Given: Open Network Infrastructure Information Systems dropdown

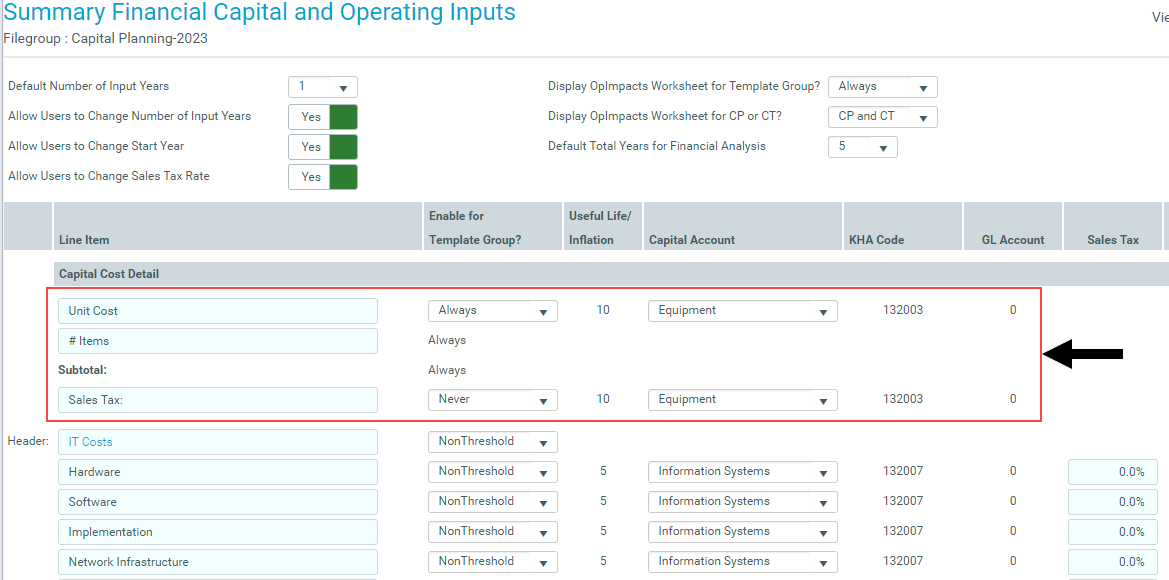Looking at the screenshot, I should tap(742, 562).
